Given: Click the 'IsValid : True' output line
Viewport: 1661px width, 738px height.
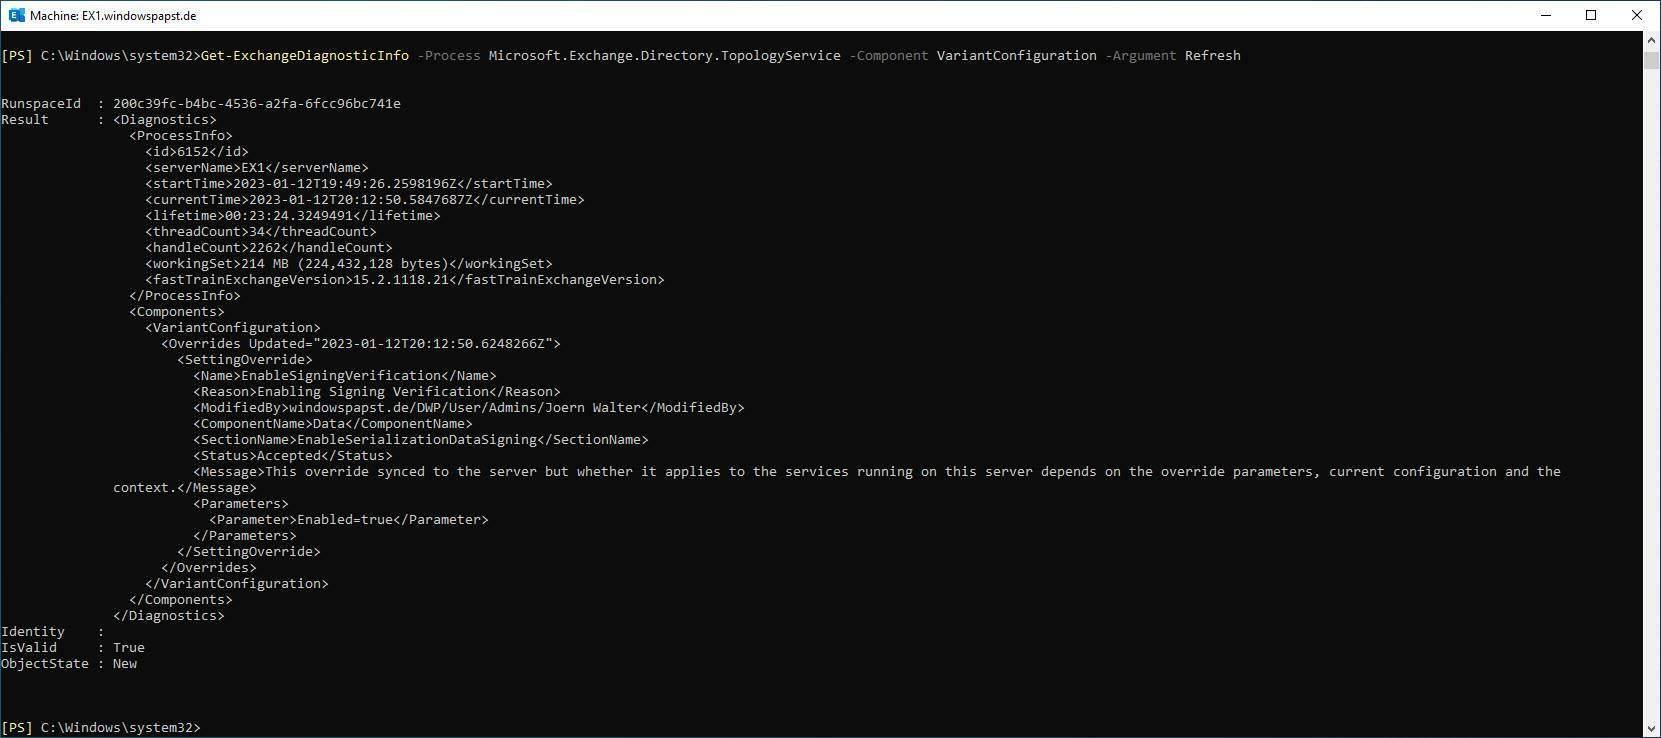Looking at the screenshot, I should [72, 648].
